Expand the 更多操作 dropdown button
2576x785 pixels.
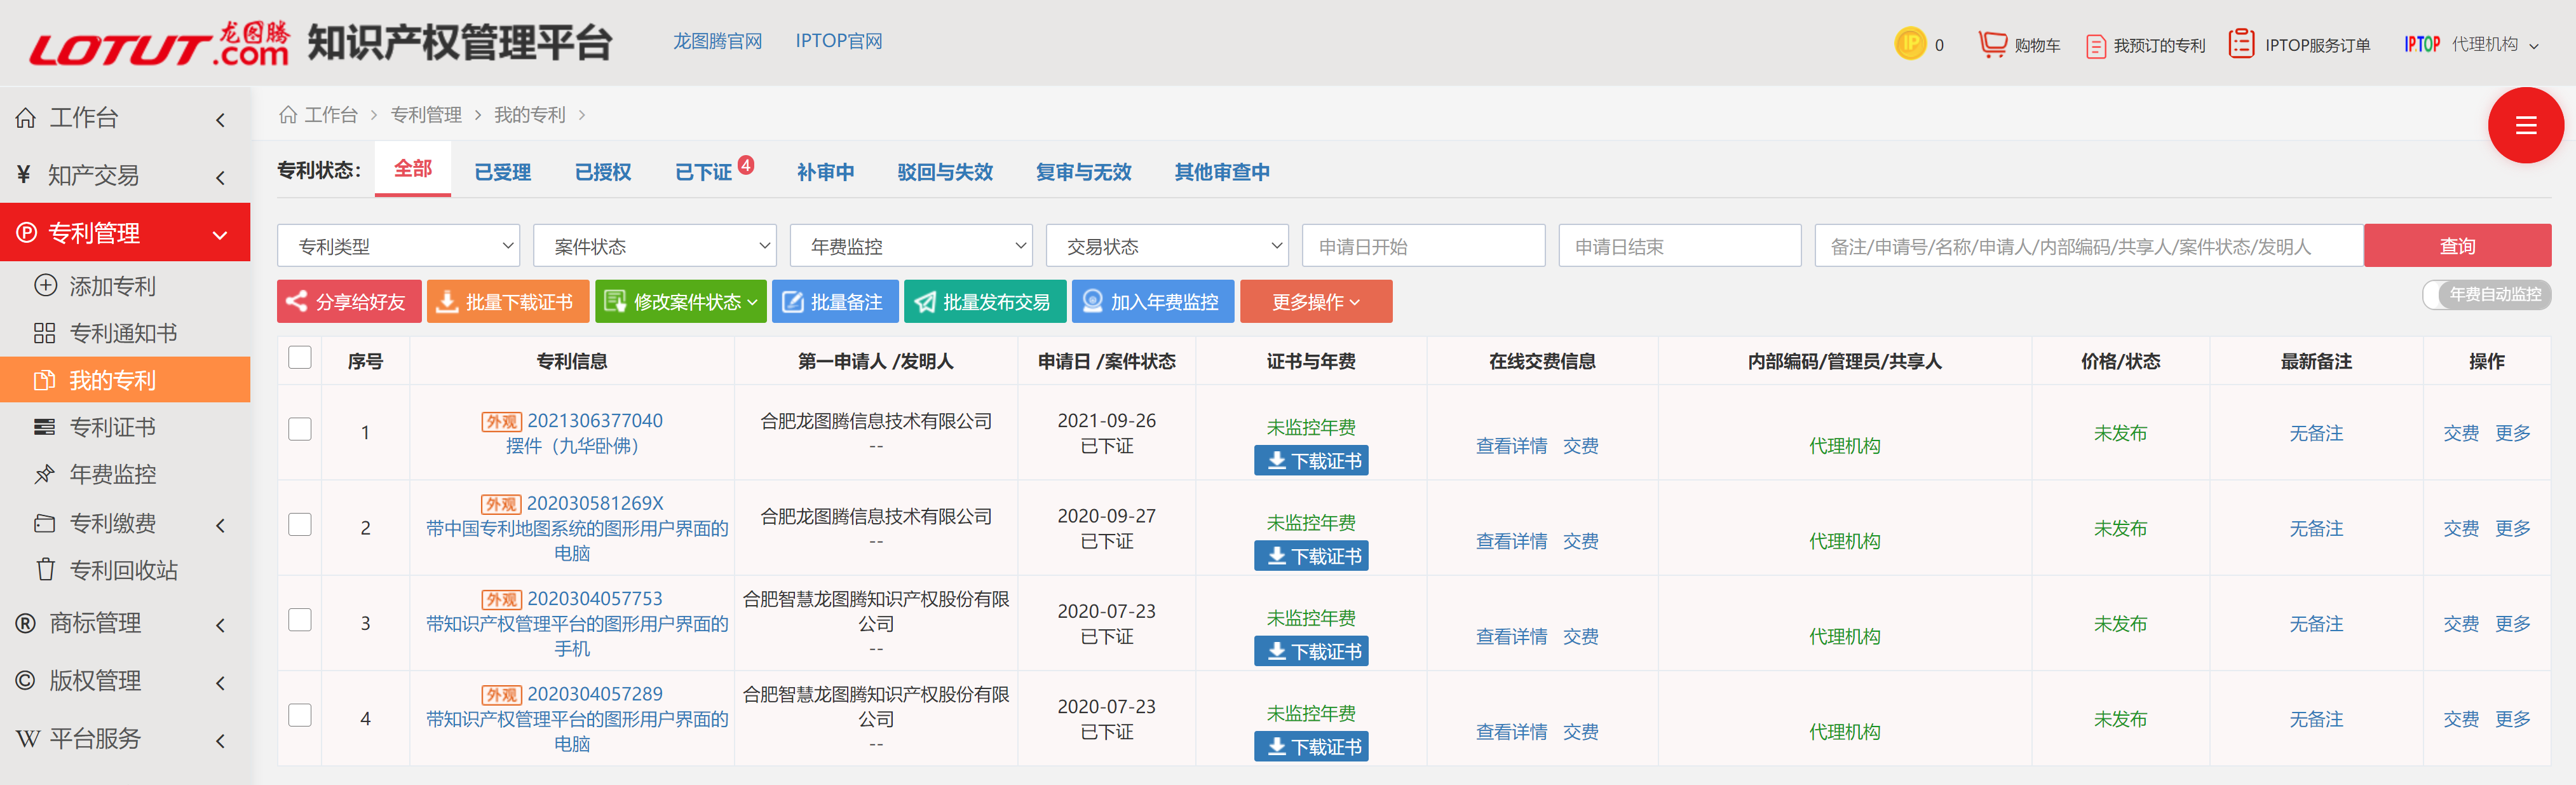click(x=1315, y=302)
